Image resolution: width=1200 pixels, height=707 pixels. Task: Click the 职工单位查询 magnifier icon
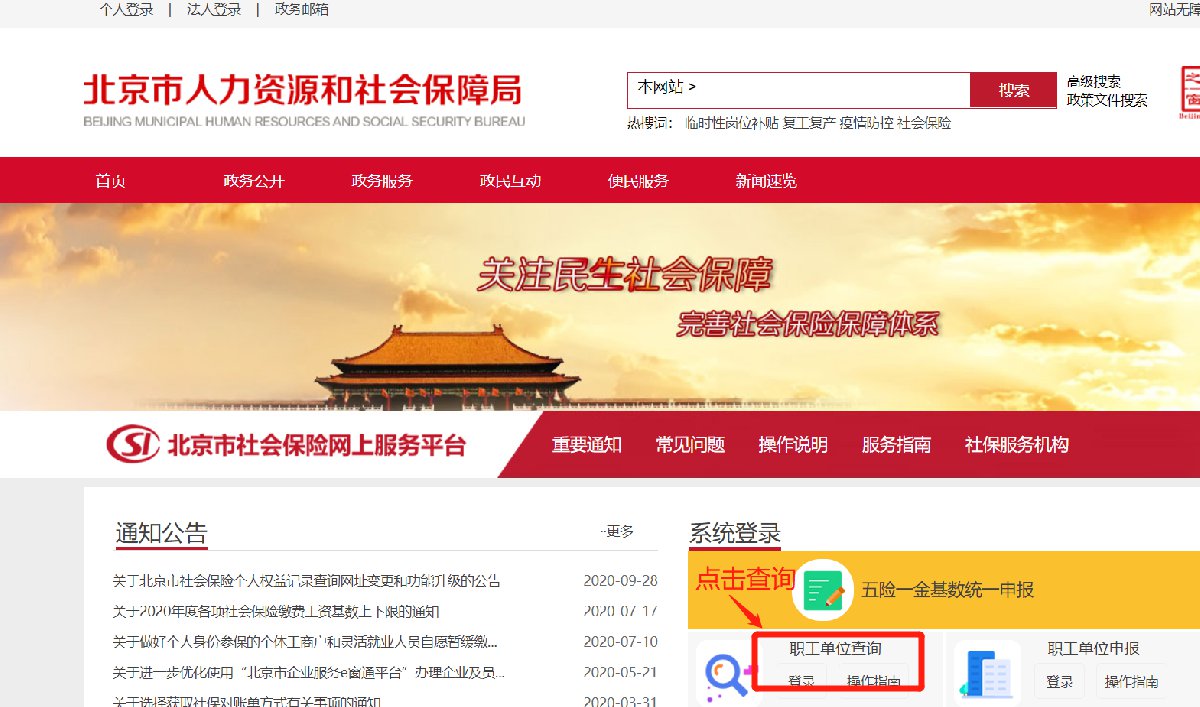pyautogui.click(x=727, y=675)
